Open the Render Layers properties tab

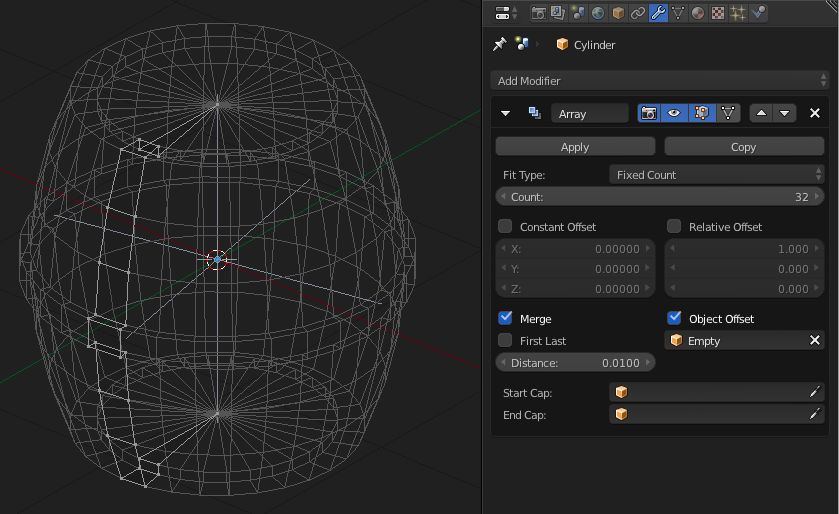[558, 13]
